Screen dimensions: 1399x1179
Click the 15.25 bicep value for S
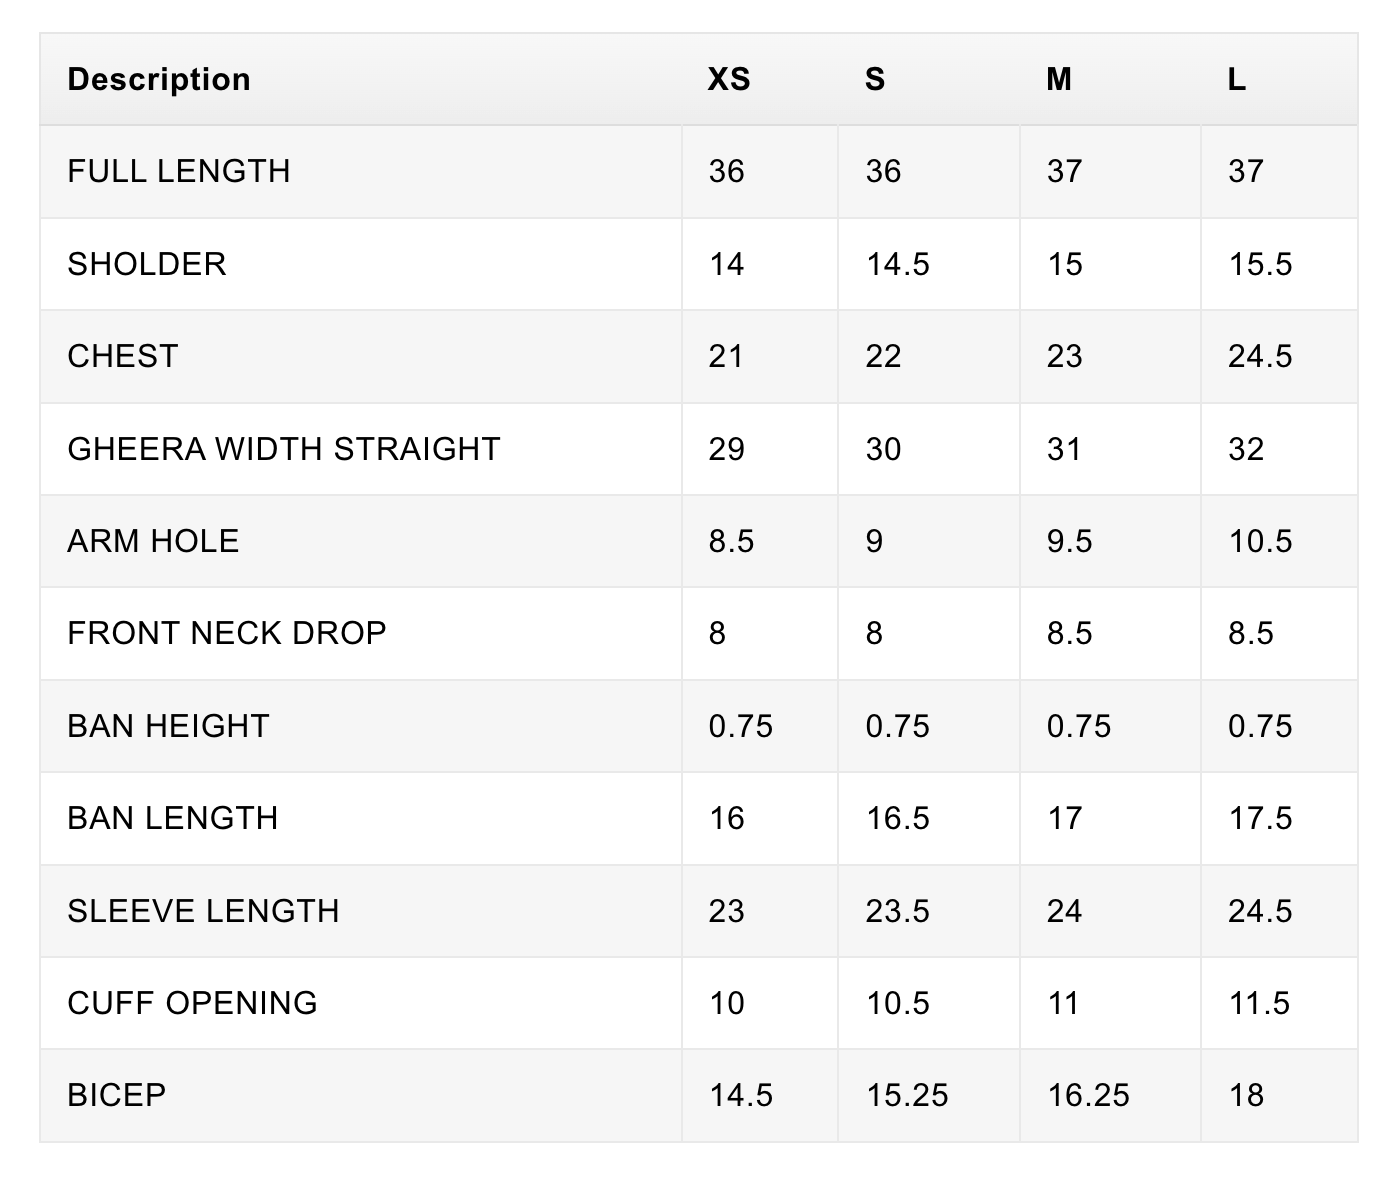coord(907,1095)
